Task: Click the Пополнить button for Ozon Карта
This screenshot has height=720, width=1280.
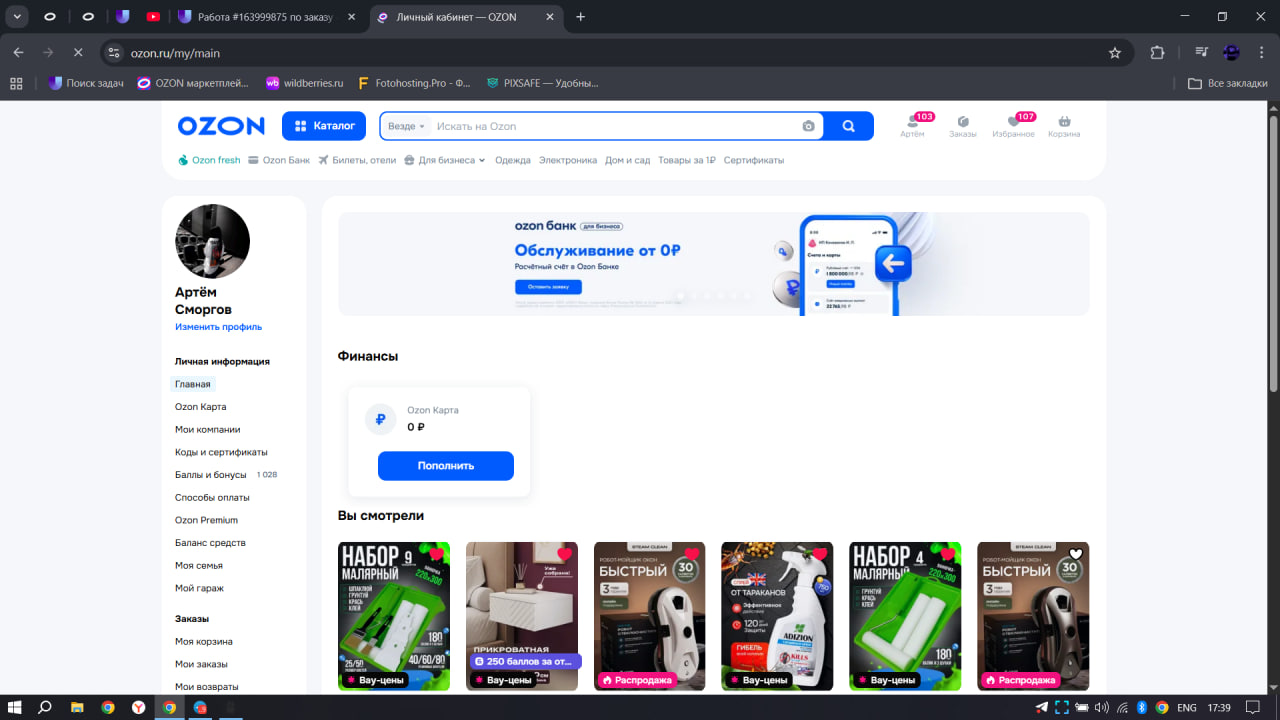Action: click(x=446, y=466)
